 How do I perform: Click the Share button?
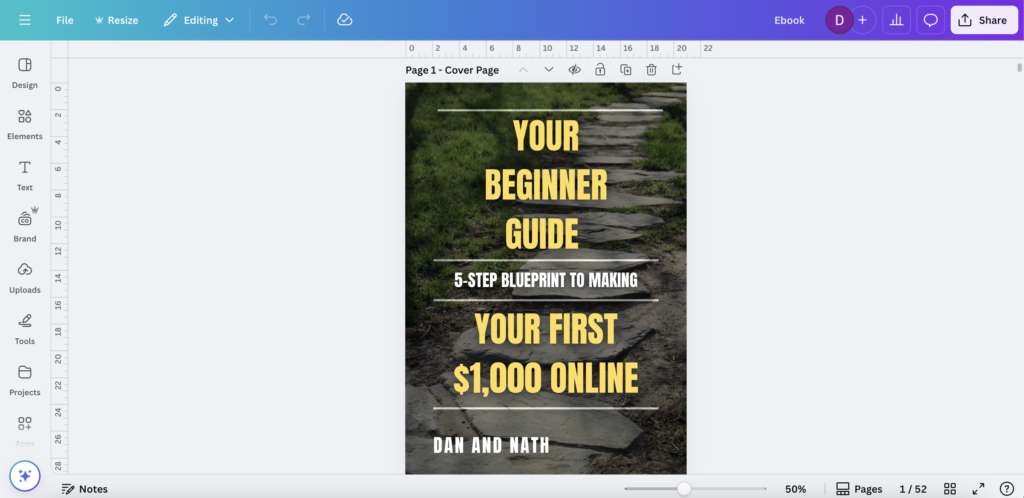click(x=983, y=20)
